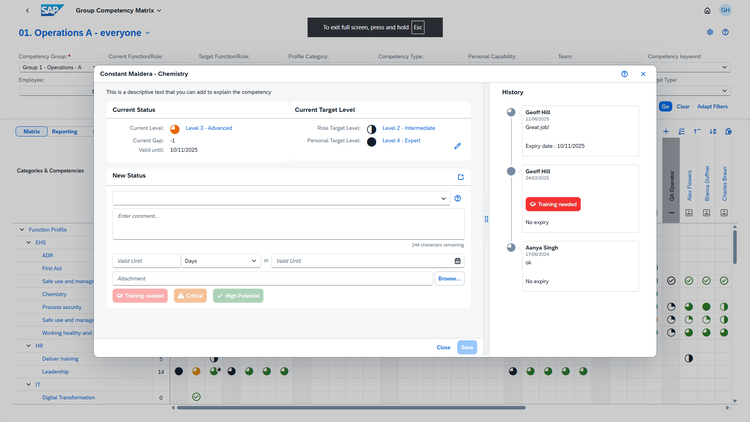Image resolution: width=750 pixels, height=422 pixels.
Task: Click Browse... to attach a file
Action: tap(449, 278)
